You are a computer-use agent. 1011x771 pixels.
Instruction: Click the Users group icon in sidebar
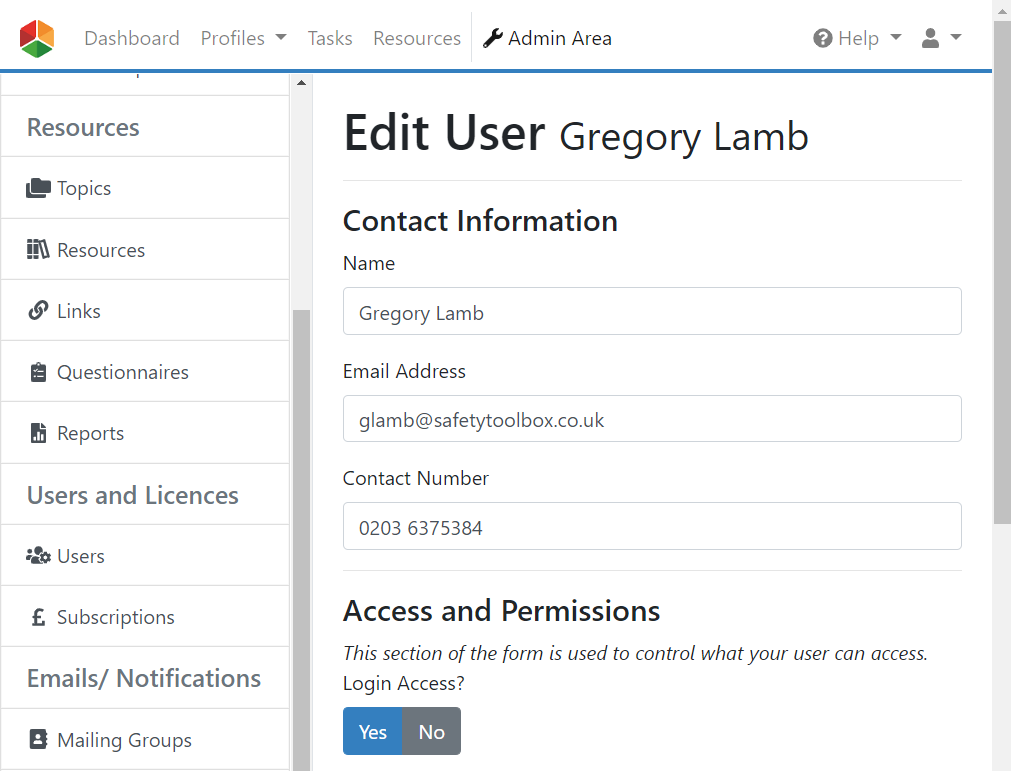coord(38,556)
